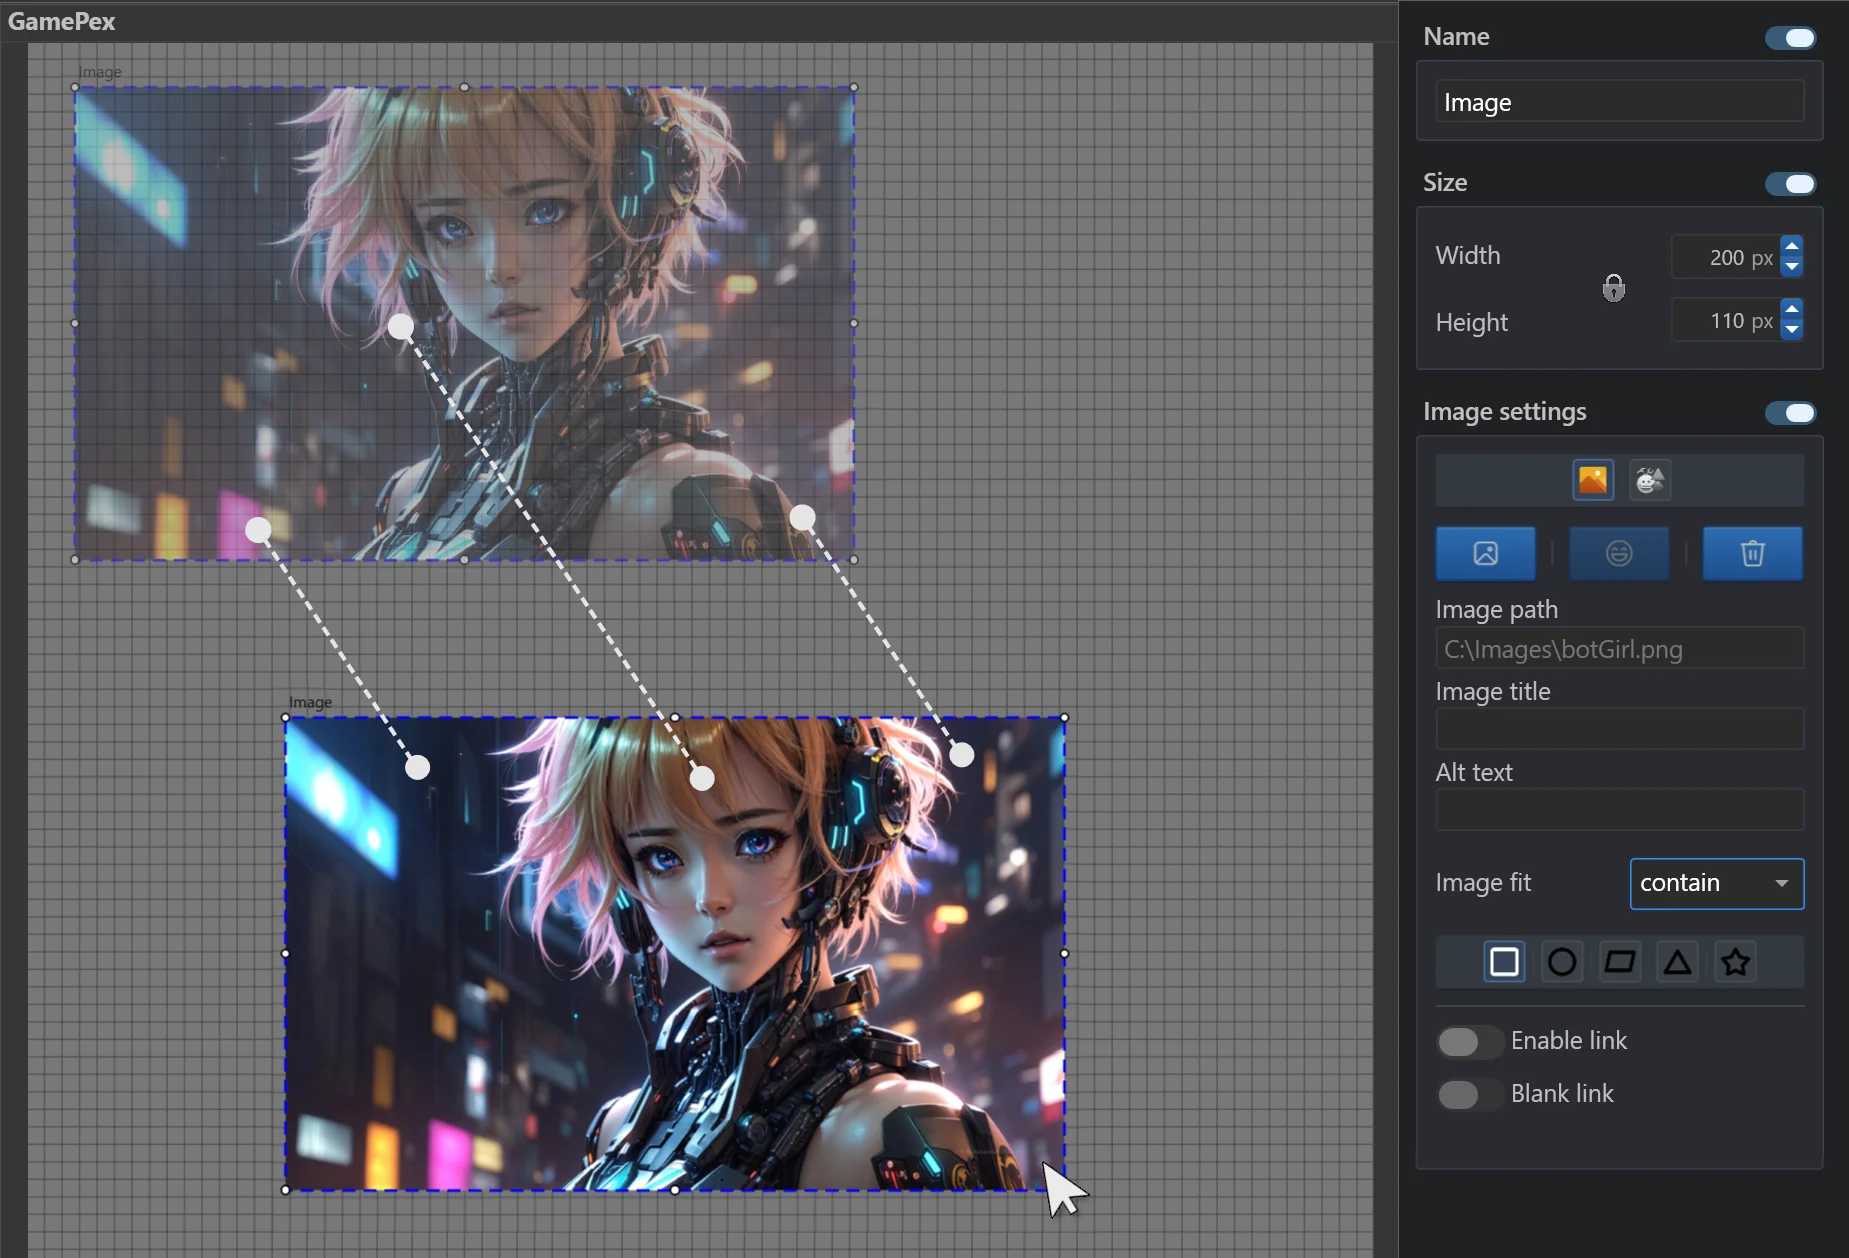This screenshot has width=1849, height=1258.
Task: Select the triangle shape icon
Action: coord(1678,962)
